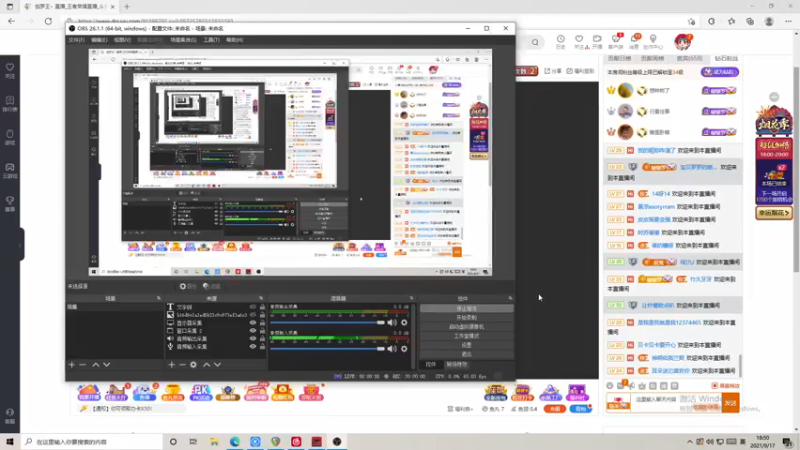This screenshot has width=800, height=450.
Task: Hide the 音频输出采集 source via eye icon
Action: click(253, 338)
